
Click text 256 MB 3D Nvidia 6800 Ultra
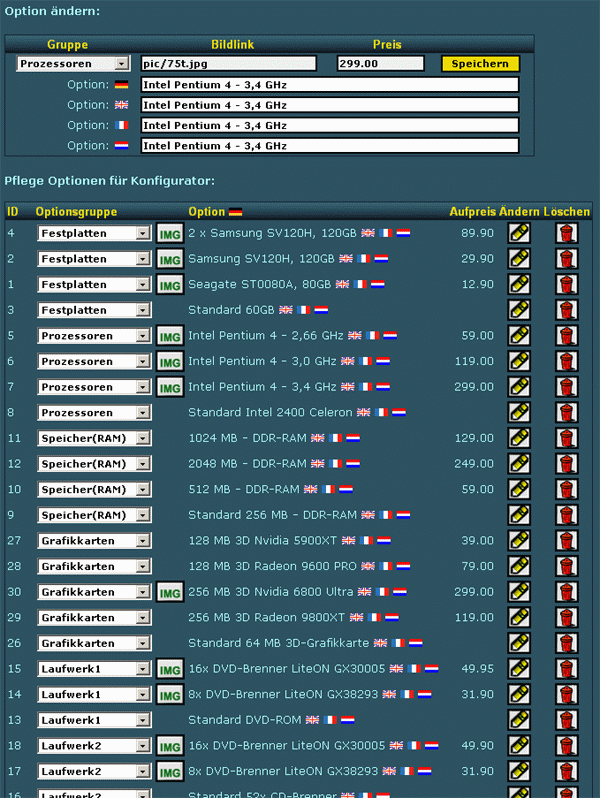[x=271, y=592]
